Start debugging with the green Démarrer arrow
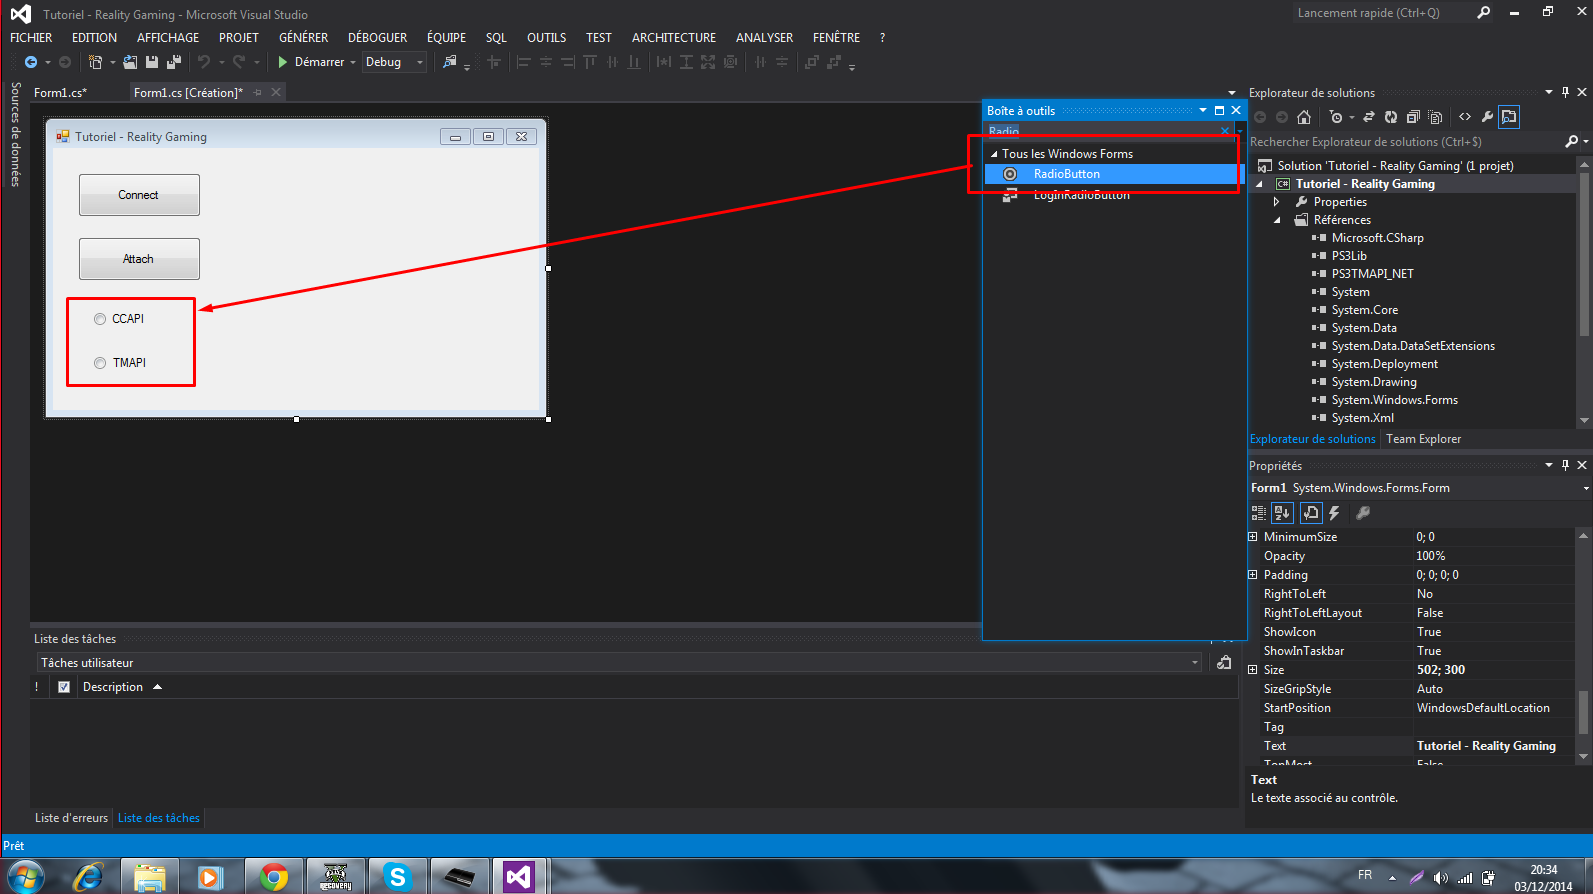 [x=283, y=62]
